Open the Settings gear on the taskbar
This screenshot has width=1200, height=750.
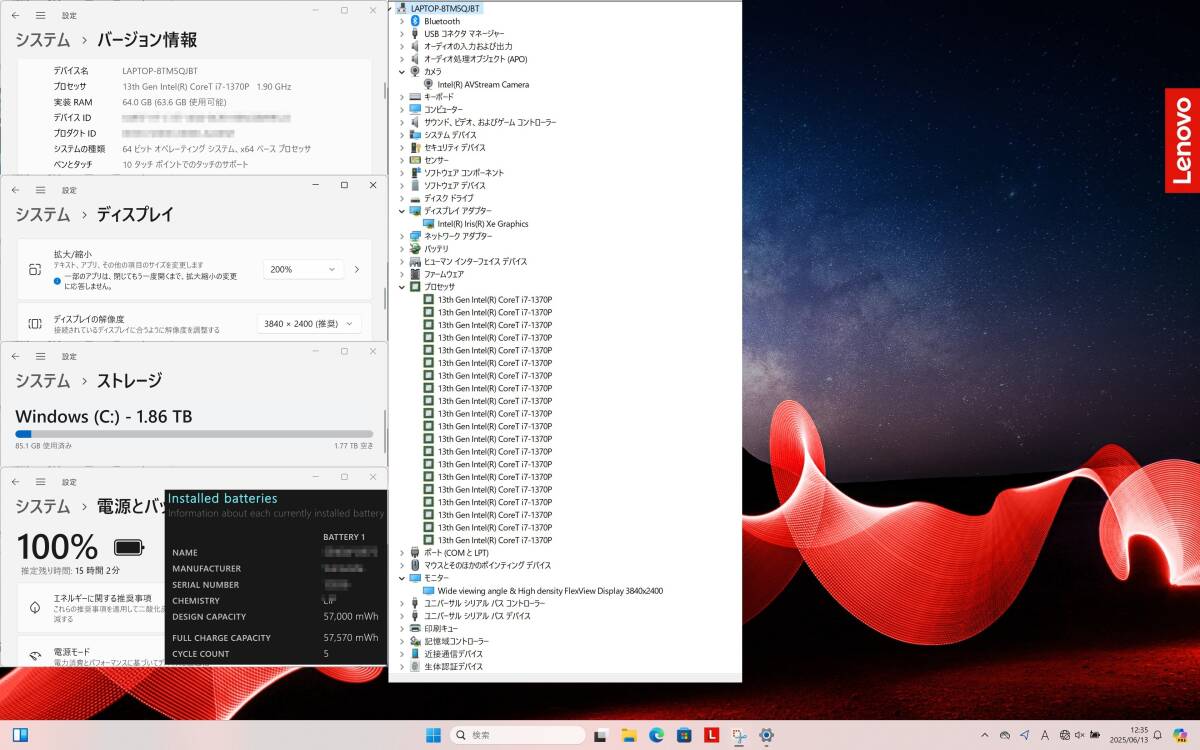coord(767,735)
